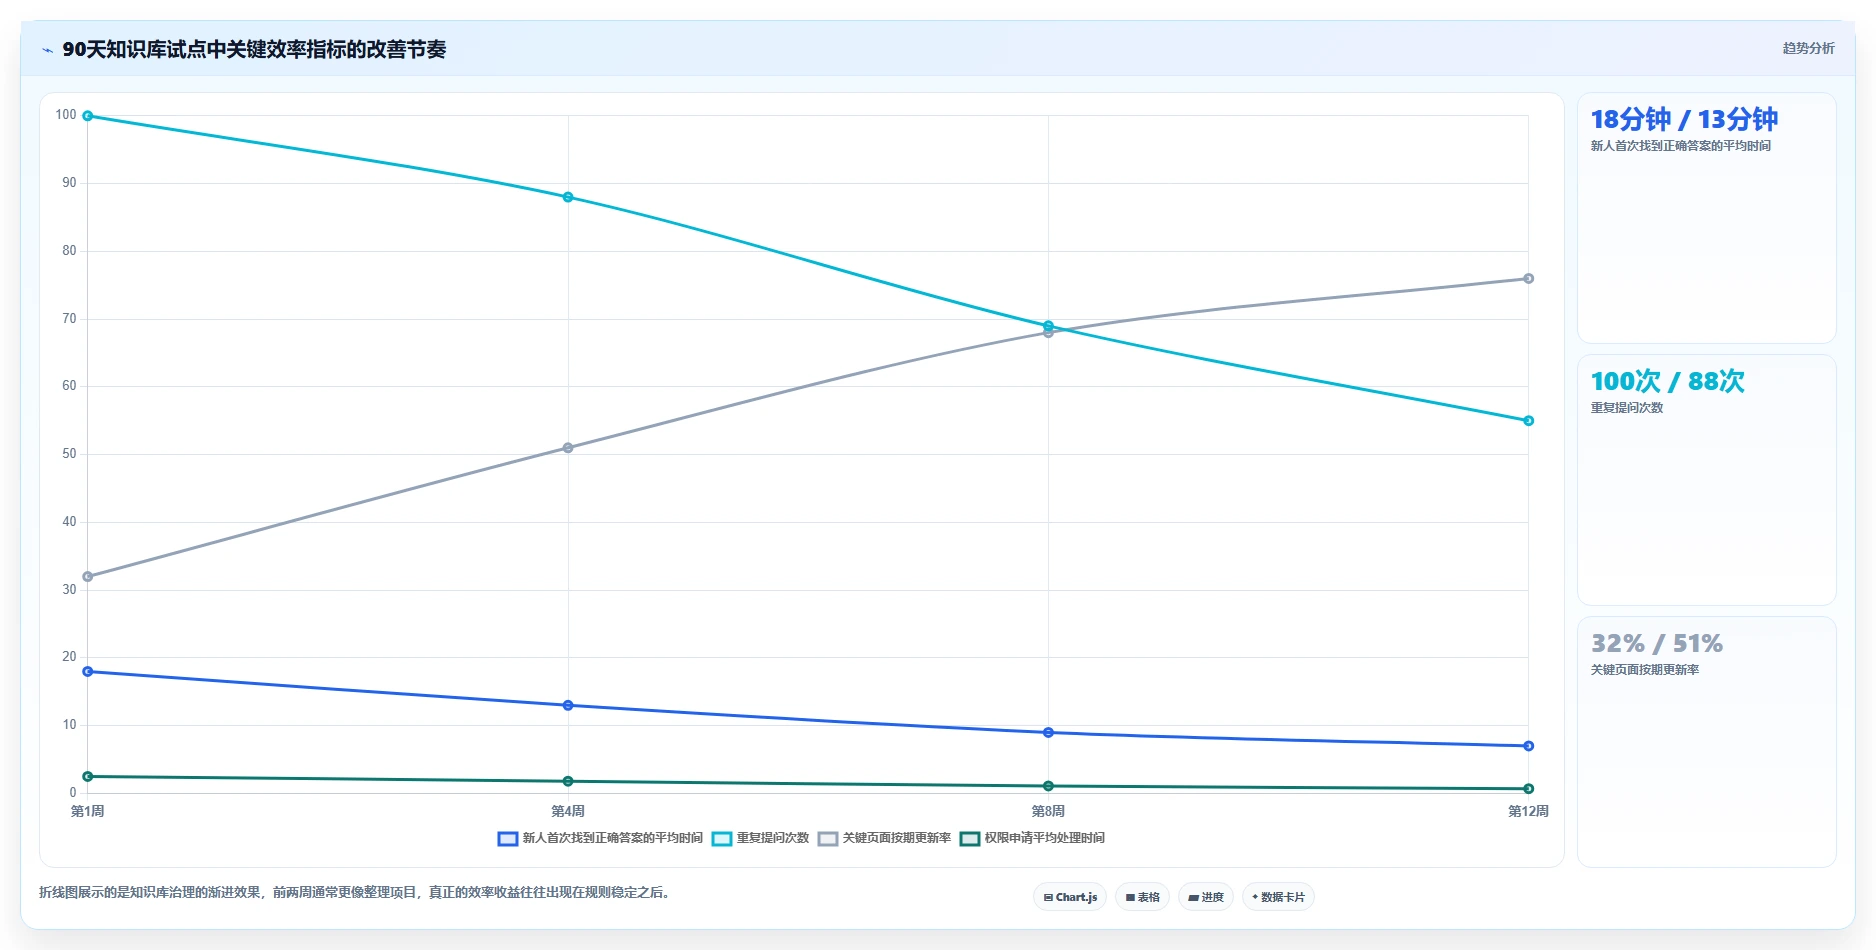Click the cyan data point at 55 in 第12周
This screenshot has width=1876, height=950.
(1528, 421)
